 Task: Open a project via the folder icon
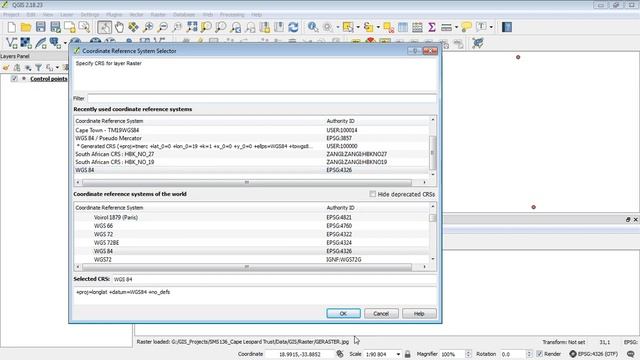[26, 27]
